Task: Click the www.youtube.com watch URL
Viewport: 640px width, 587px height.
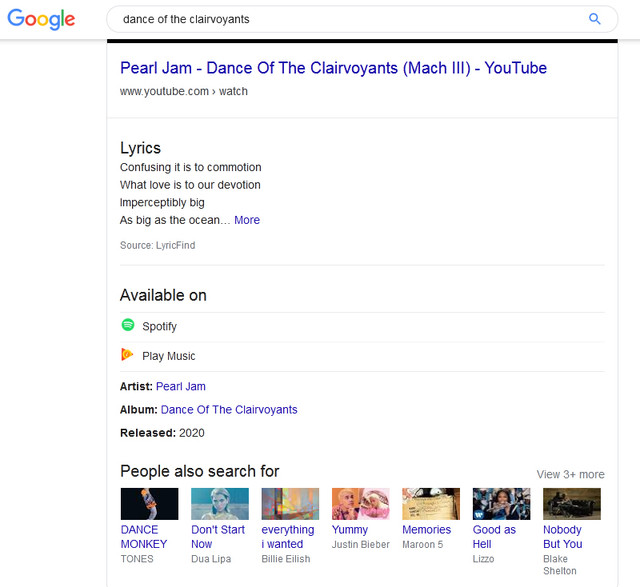Action: pos(184,91)
